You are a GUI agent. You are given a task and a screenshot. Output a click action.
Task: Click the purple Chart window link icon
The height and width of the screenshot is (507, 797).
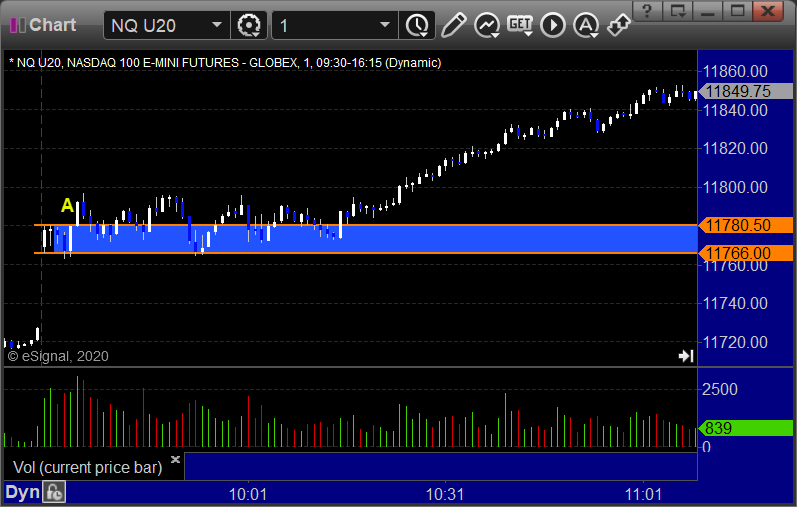point(18,25)
